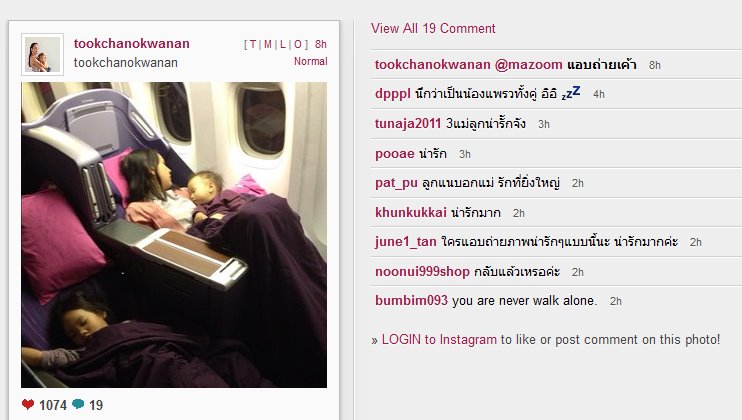This screenshot has height=420, width=742.
Task: Open noonui999shop's profile link
Action: point(422,271)
